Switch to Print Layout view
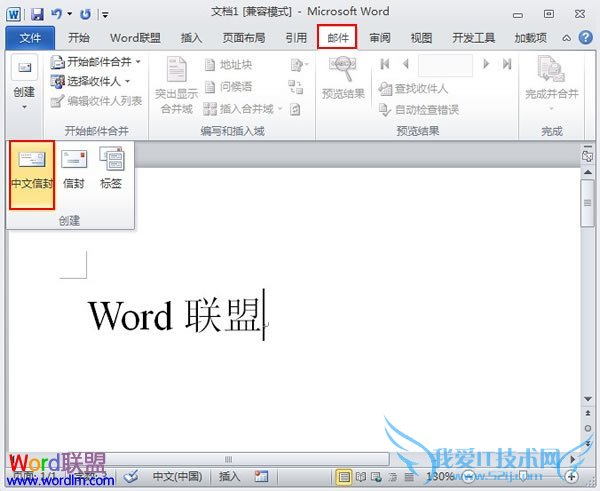Screen dimensions: 600x491 (x=344, y=477)
